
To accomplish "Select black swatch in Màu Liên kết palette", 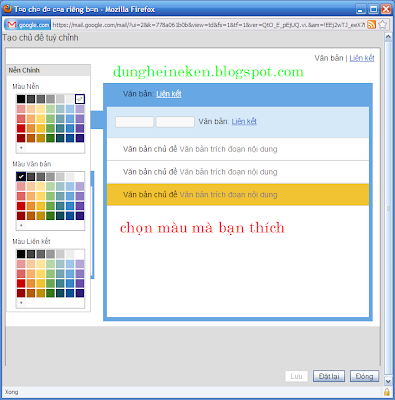I will point(21,254).
